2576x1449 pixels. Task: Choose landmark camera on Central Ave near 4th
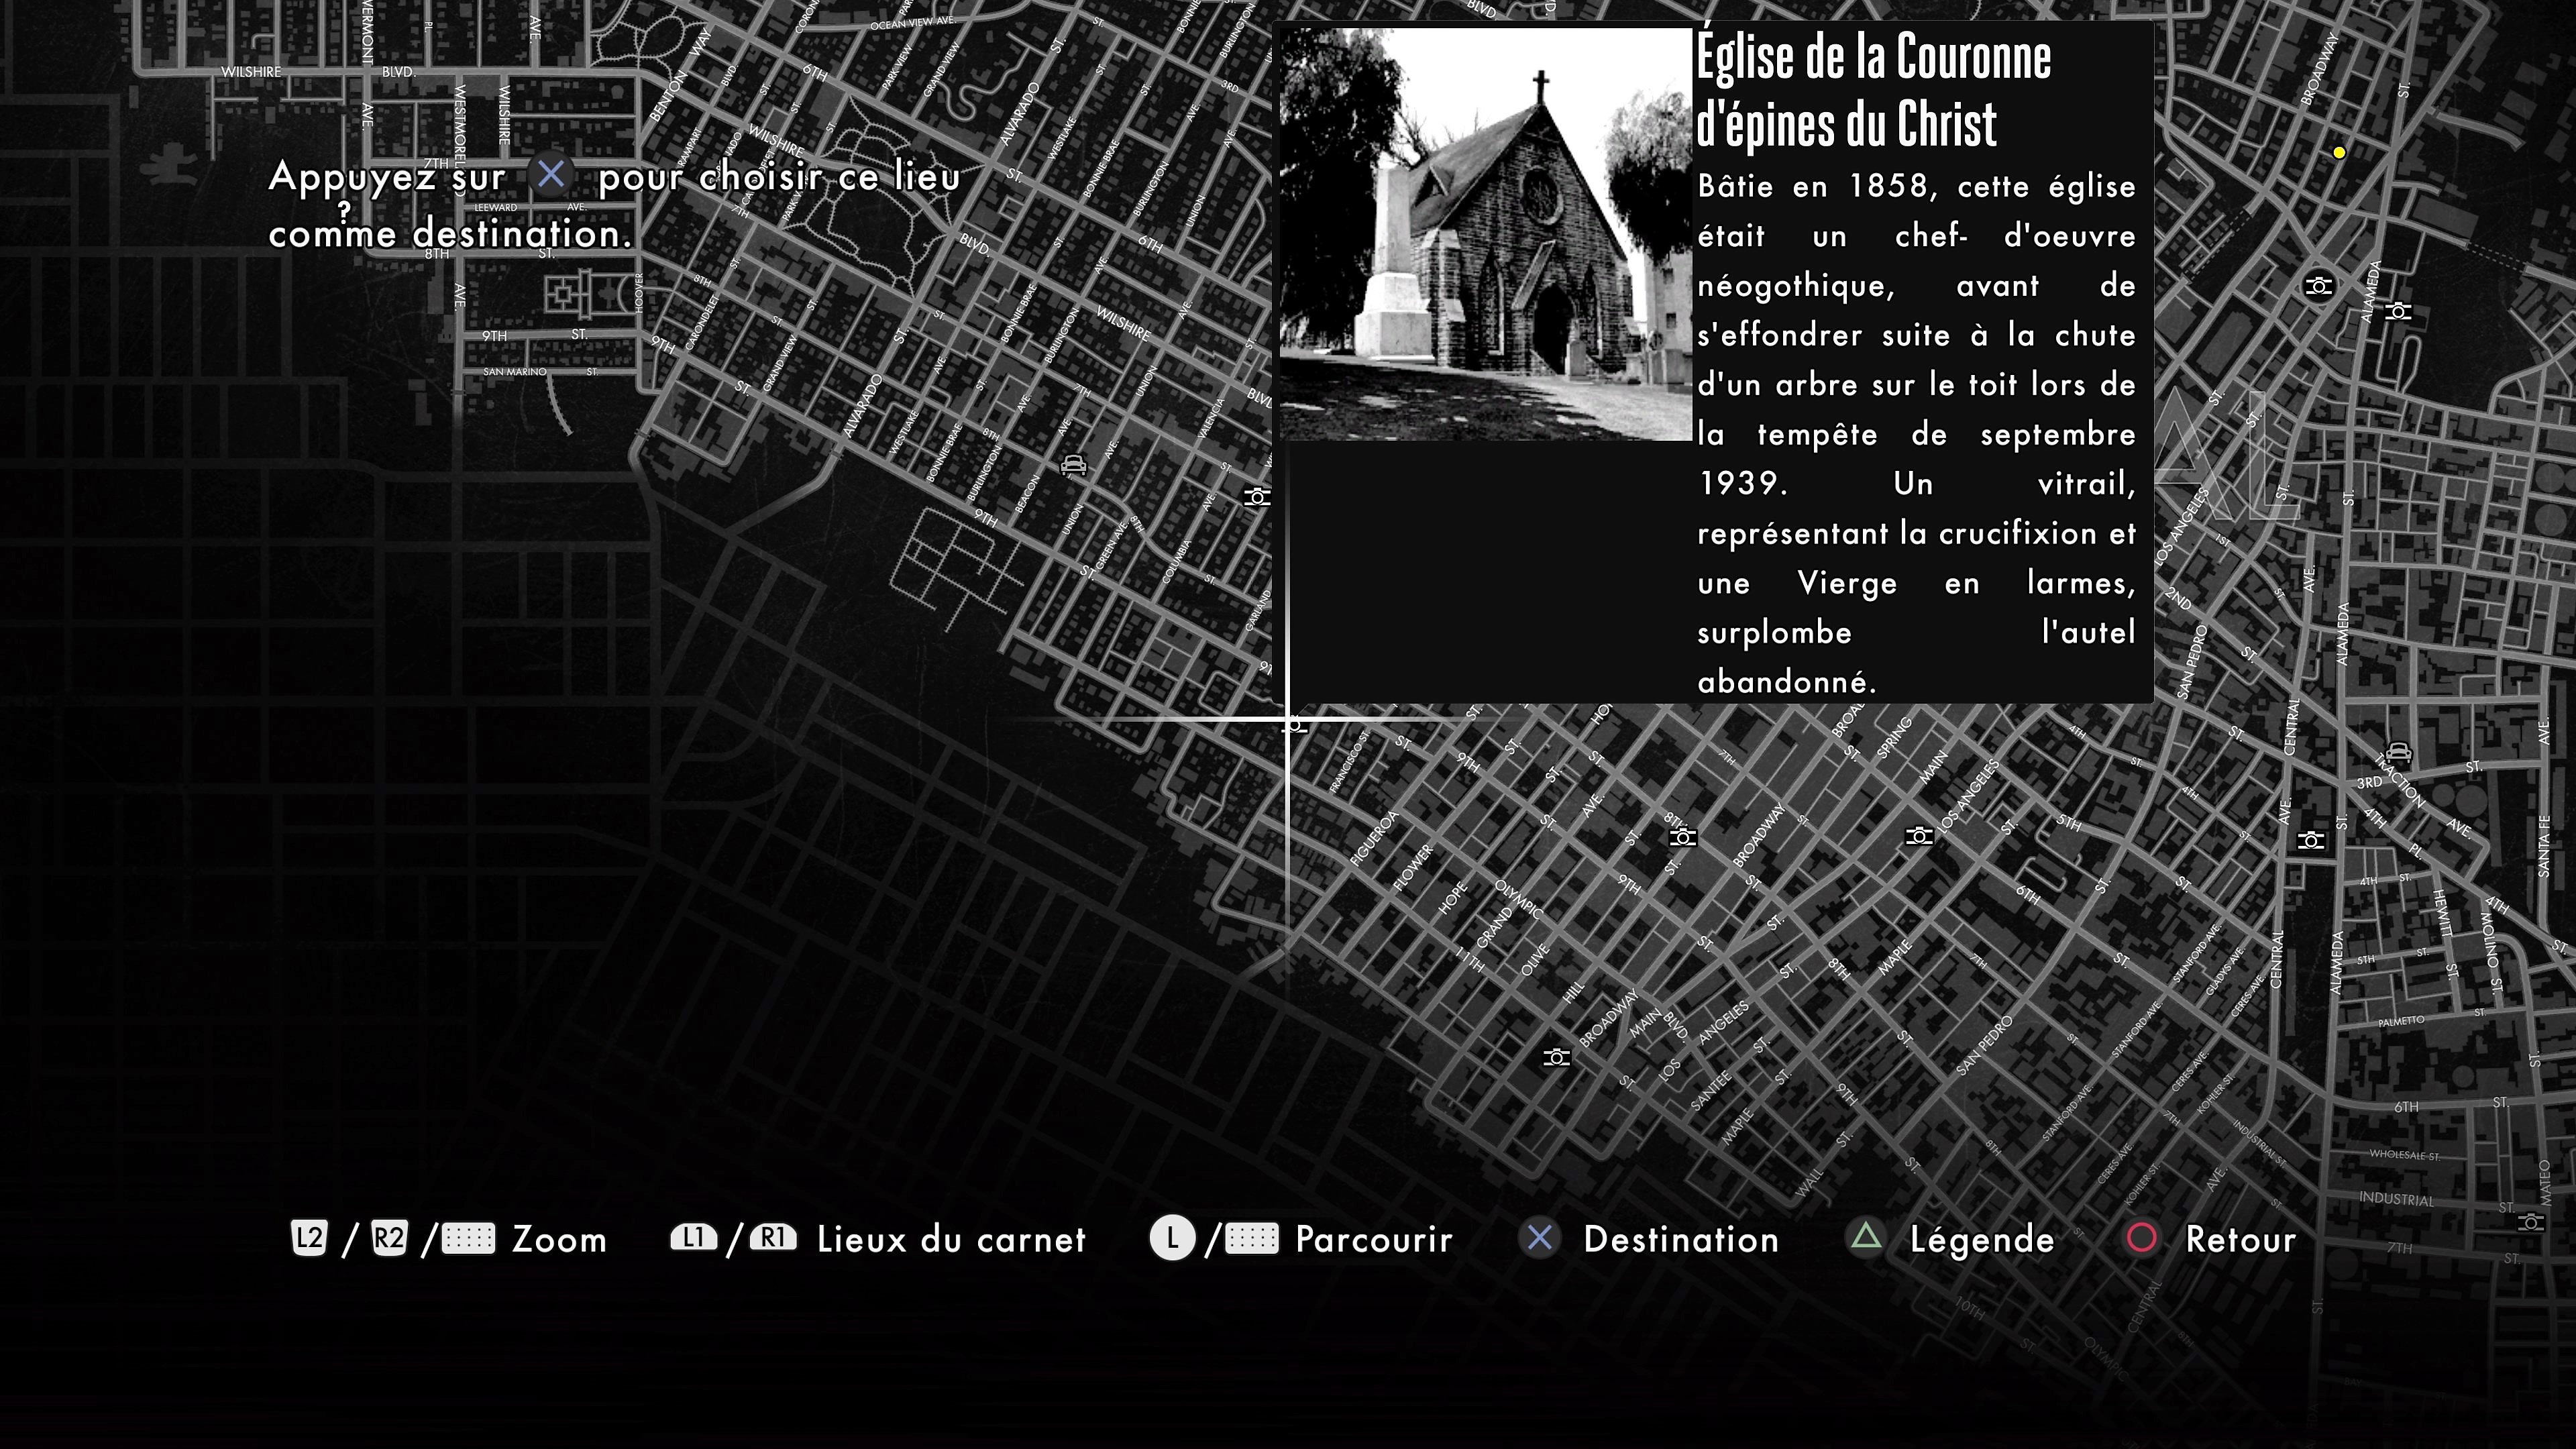(2311, 840)
